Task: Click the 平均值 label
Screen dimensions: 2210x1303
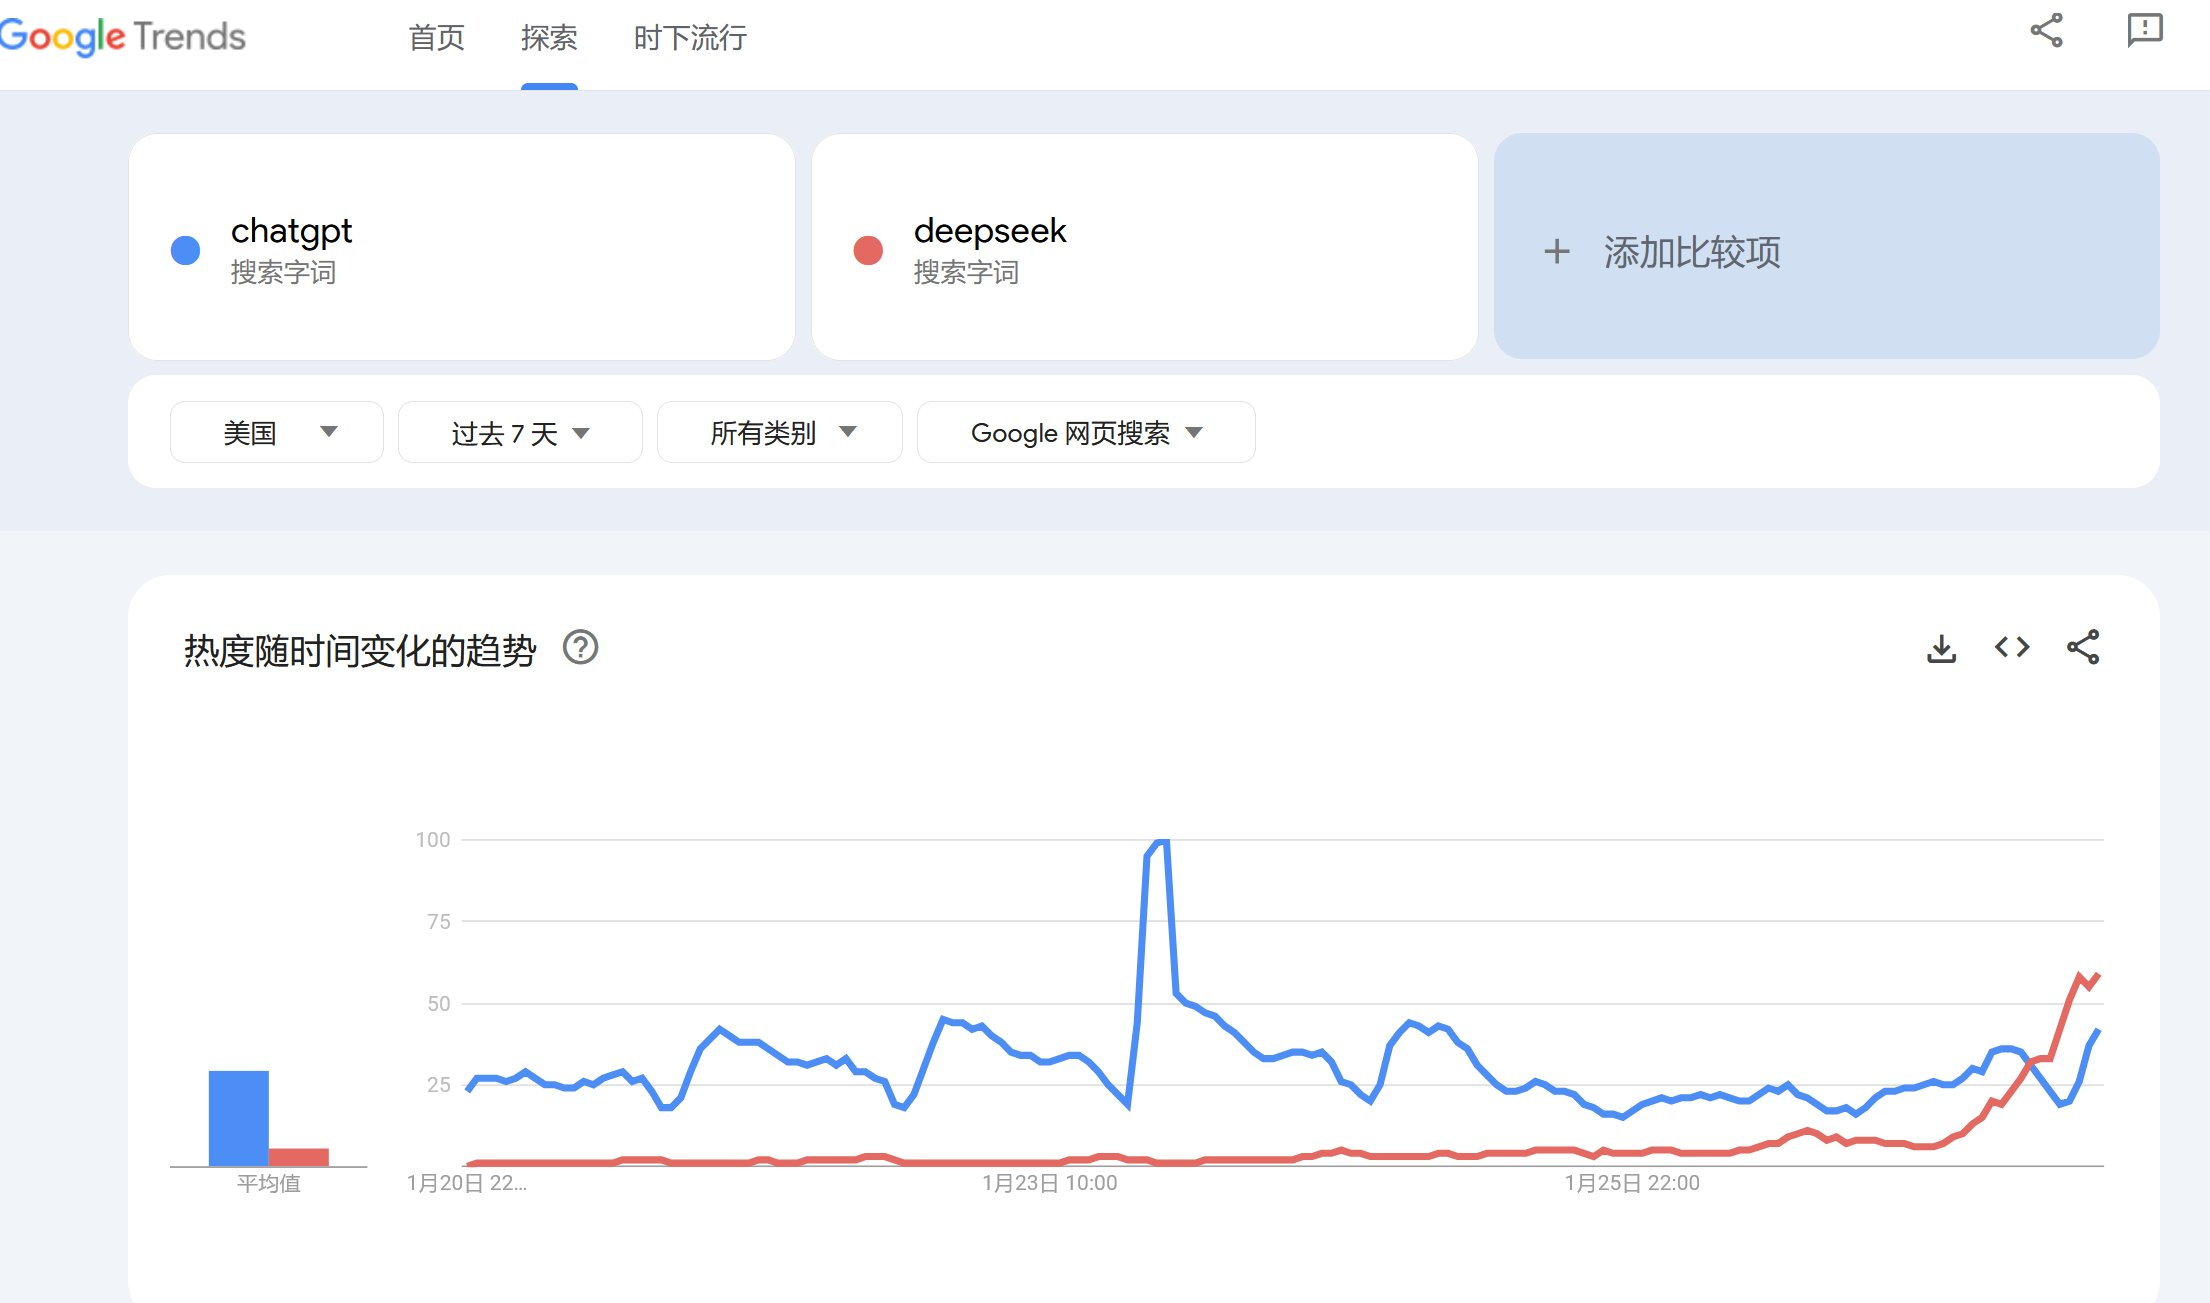Action: coord(268,1184)
